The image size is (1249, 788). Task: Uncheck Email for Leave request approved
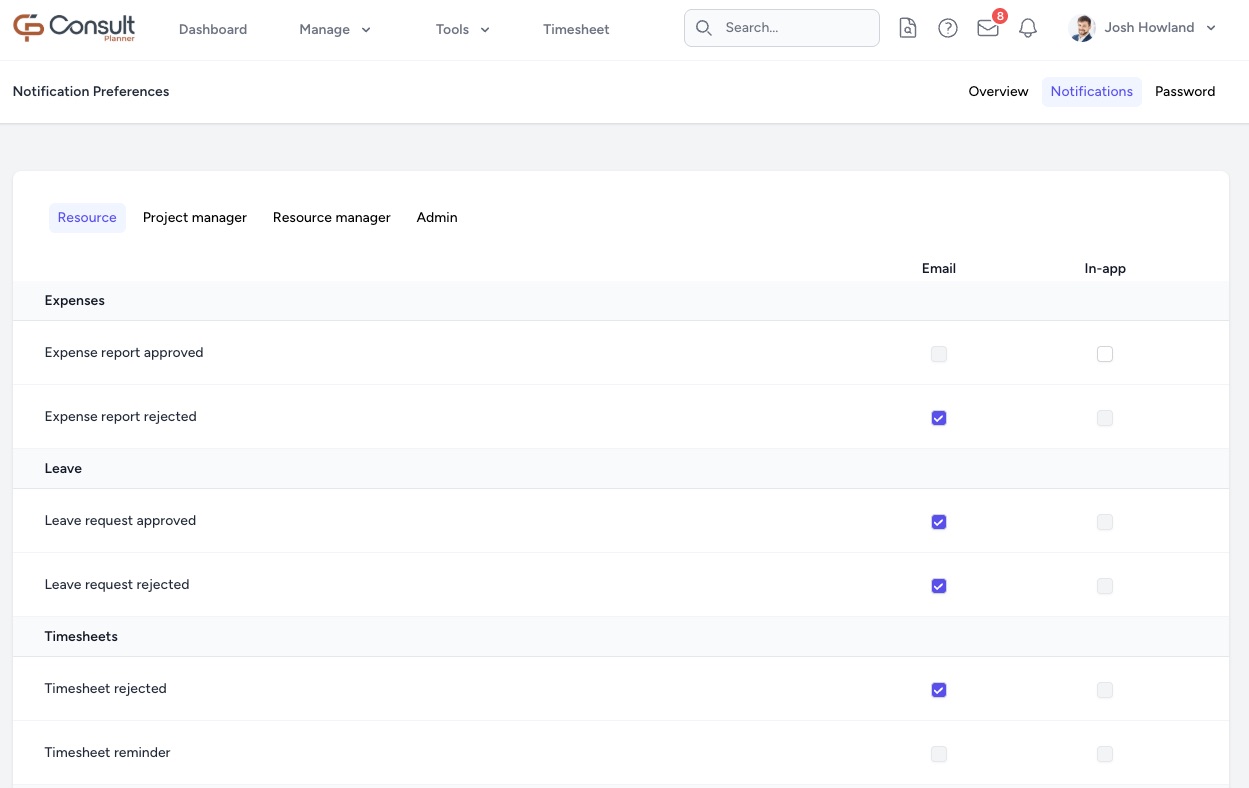click(x=938, y=522)
